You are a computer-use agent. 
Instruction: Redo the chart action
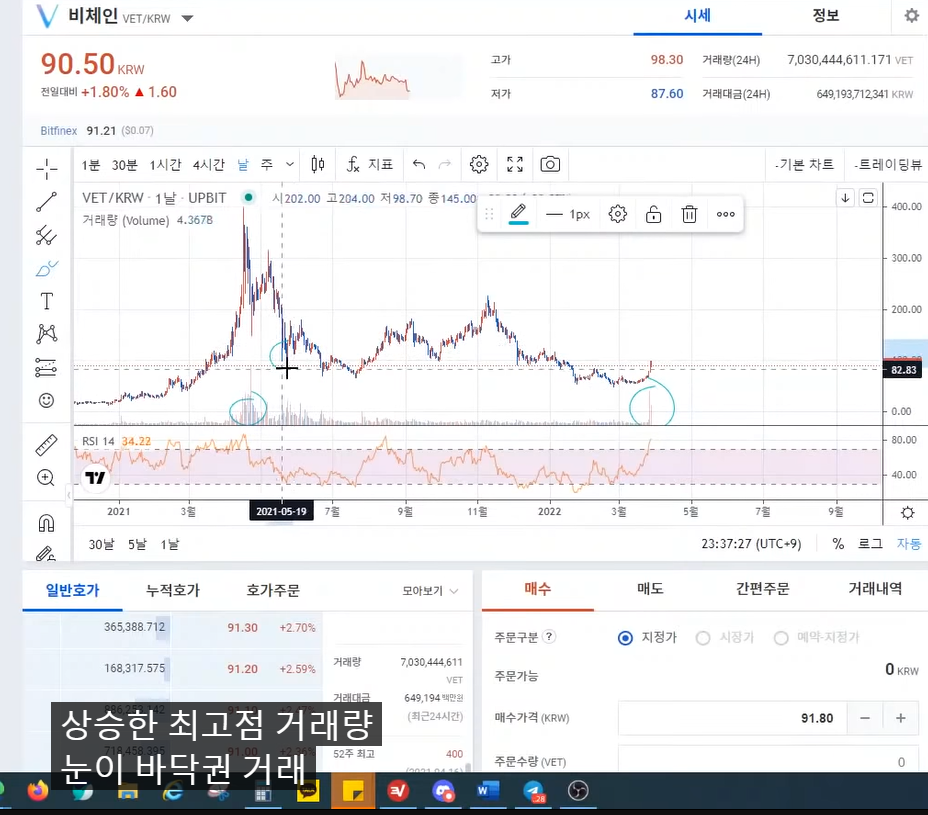[x=444, y=165]
